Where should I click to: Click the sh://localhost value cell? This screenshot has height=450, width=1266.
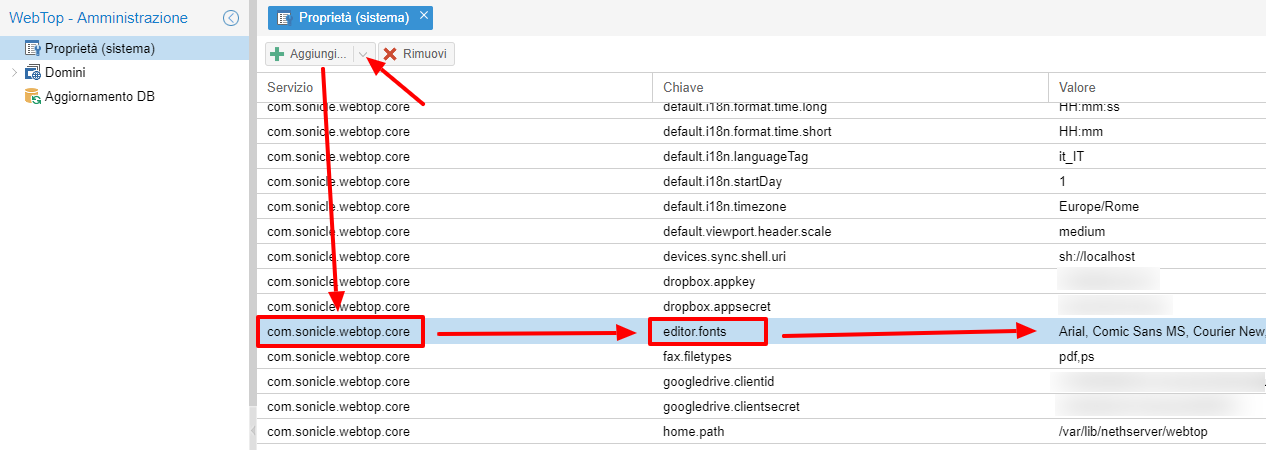point(1157,256)
